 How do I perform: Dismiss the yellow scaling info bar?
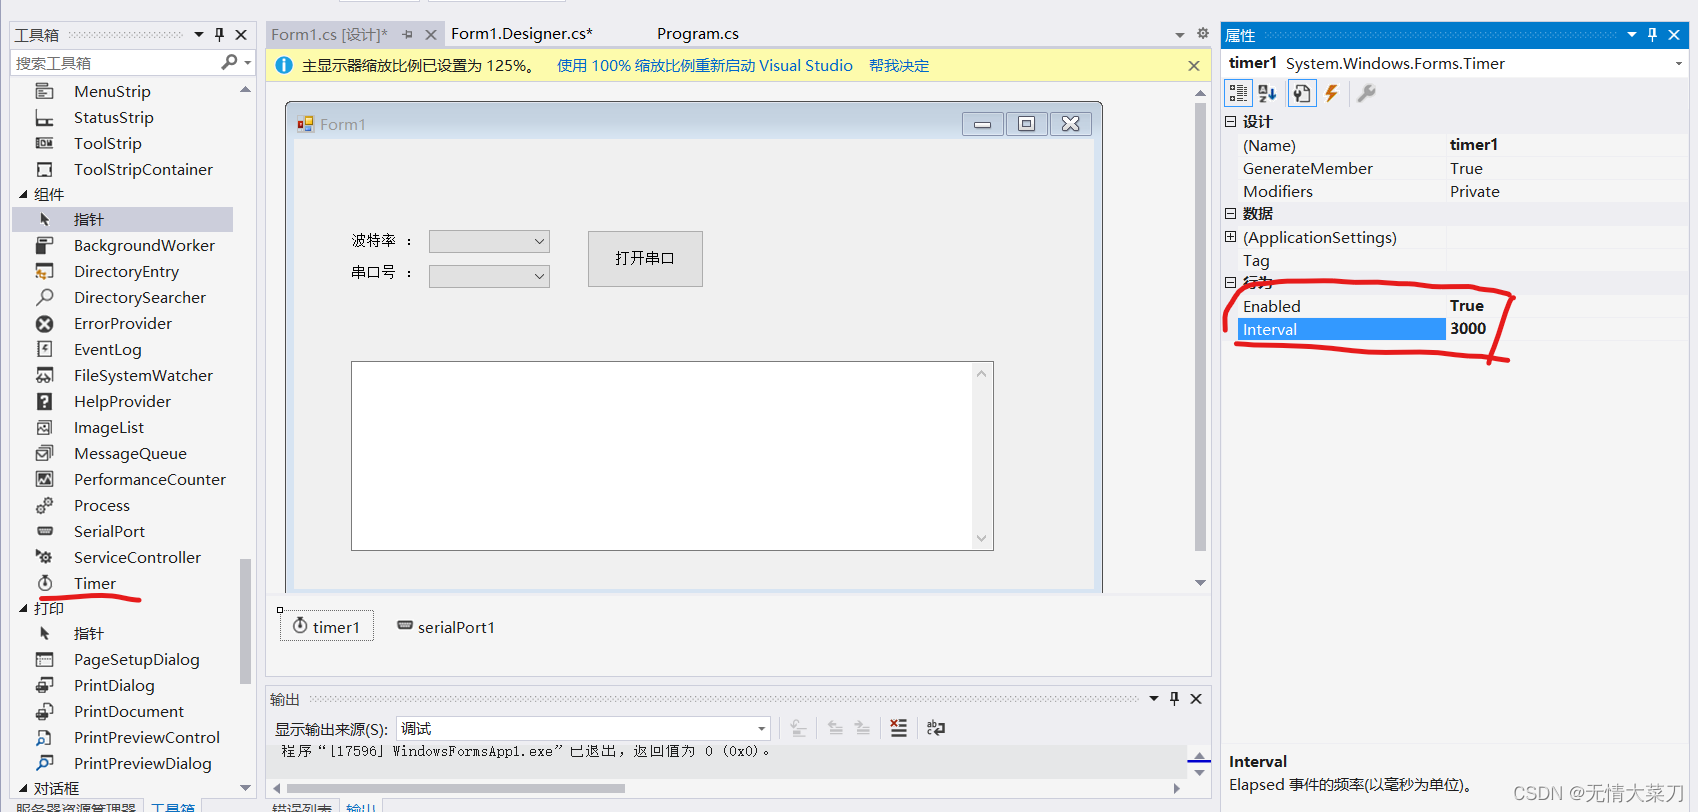coord(1194,66)
